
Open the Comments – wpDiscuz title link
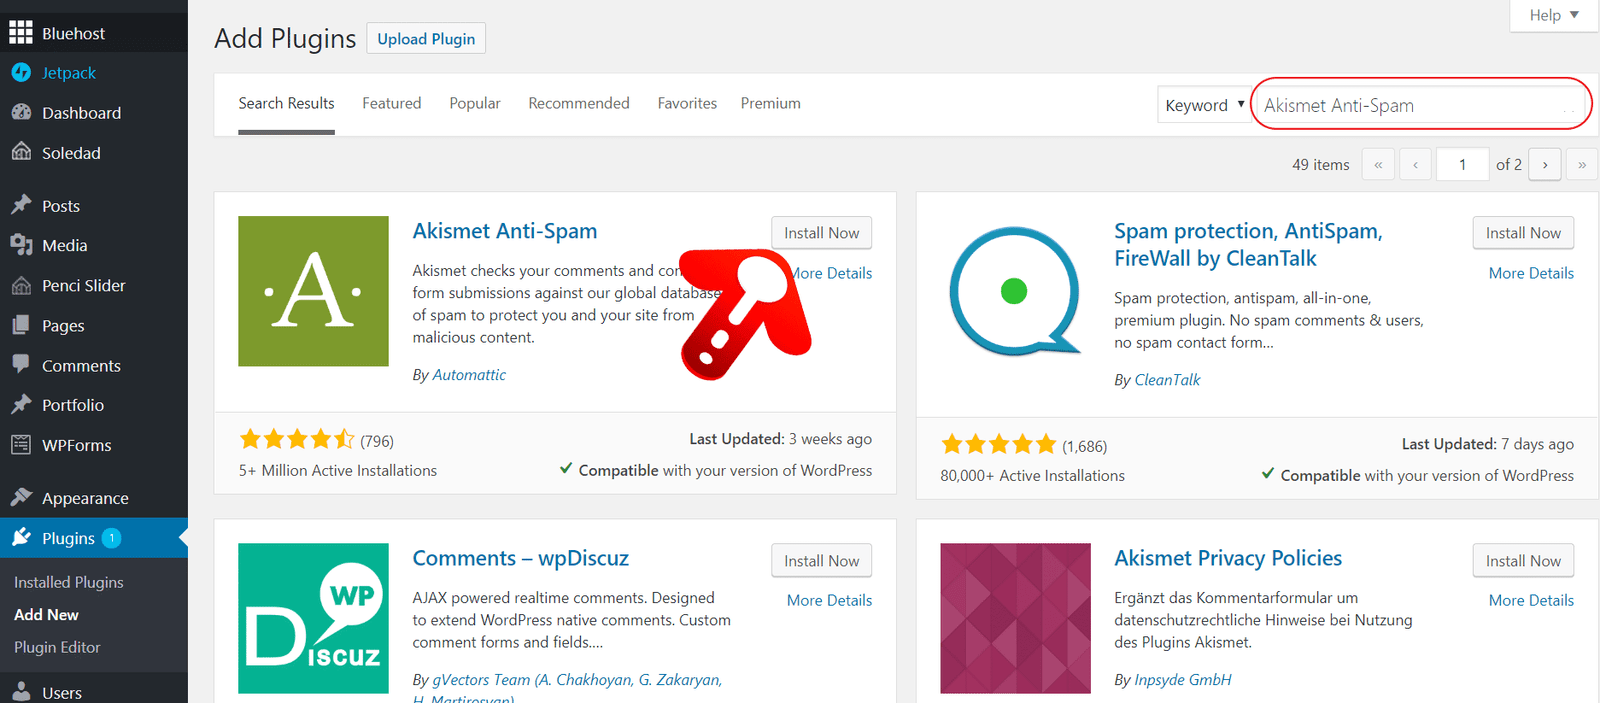(521, 558)
